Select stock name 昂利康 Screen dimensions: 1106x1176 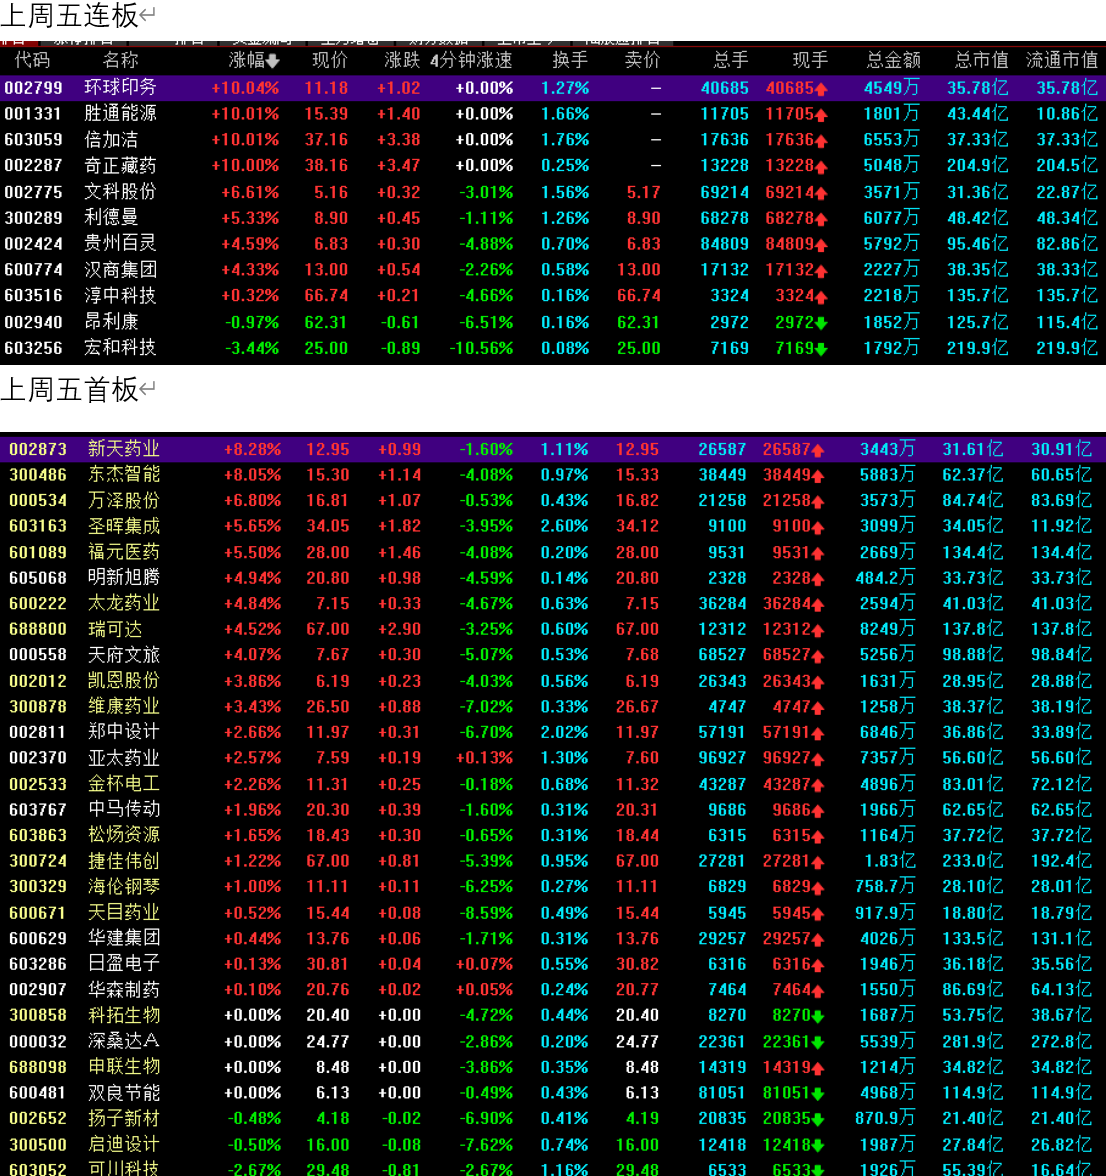pos(112,322)
